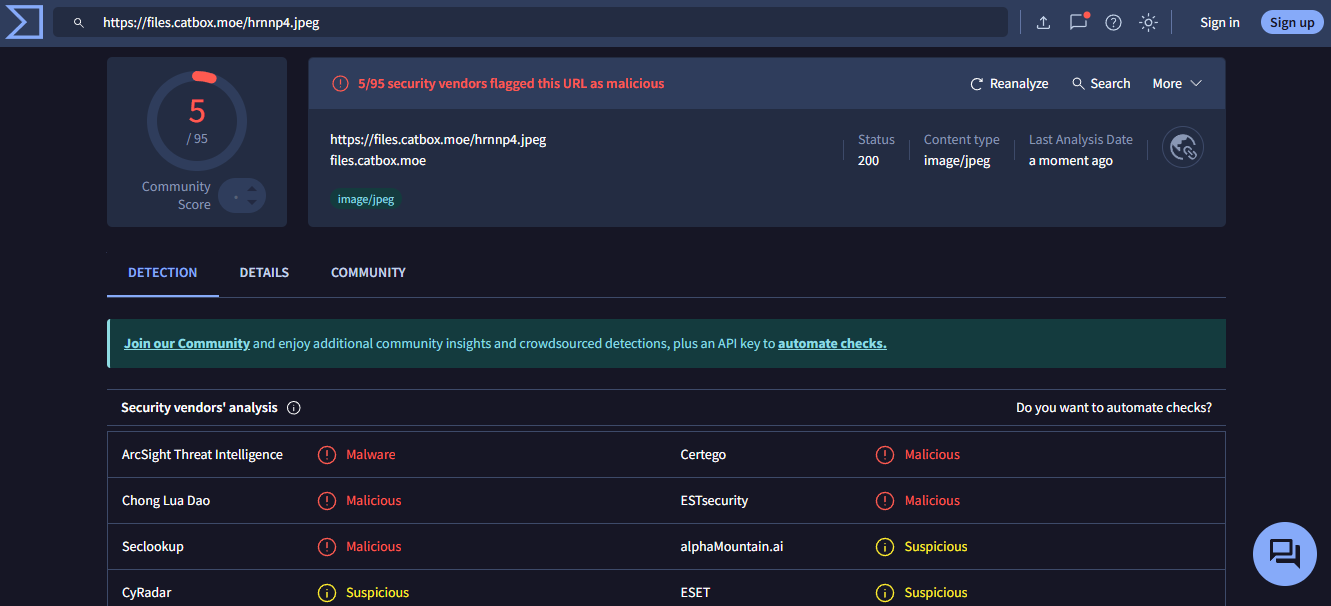Click the Search button in detection header
The width and height of the screenshot is (1331, 606).
pos(1101,84)
